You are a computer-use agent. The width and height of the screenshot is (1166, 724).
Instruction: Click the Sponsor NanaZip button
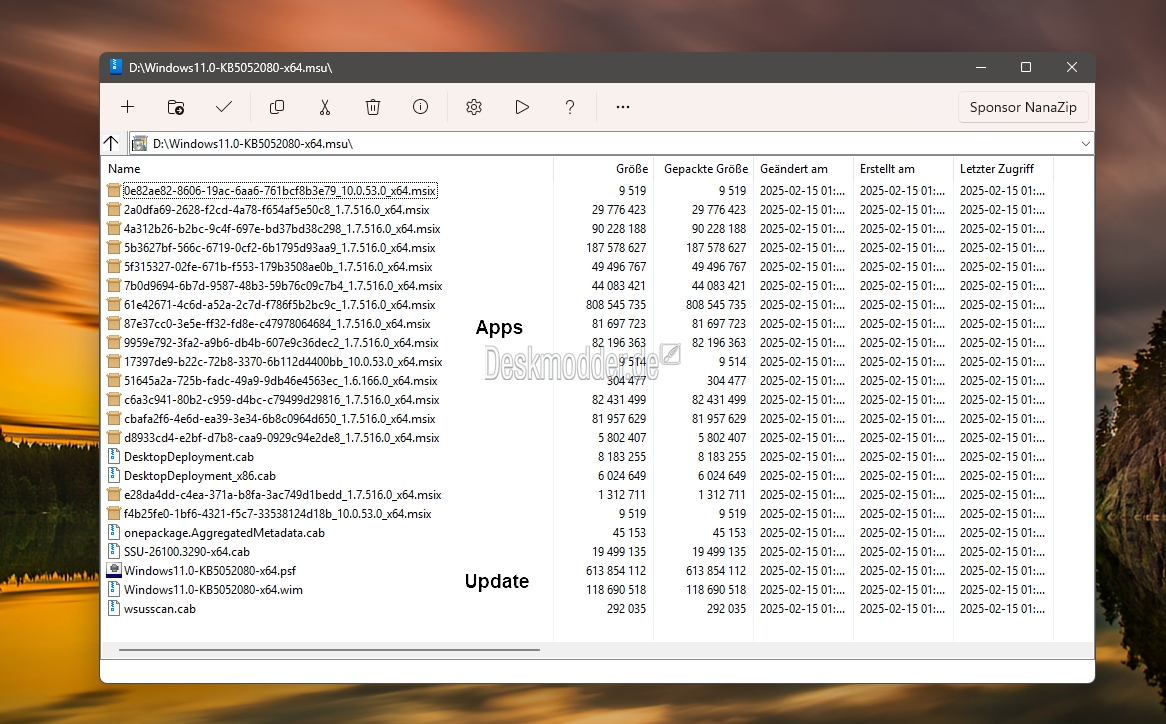pos(1023,107)
